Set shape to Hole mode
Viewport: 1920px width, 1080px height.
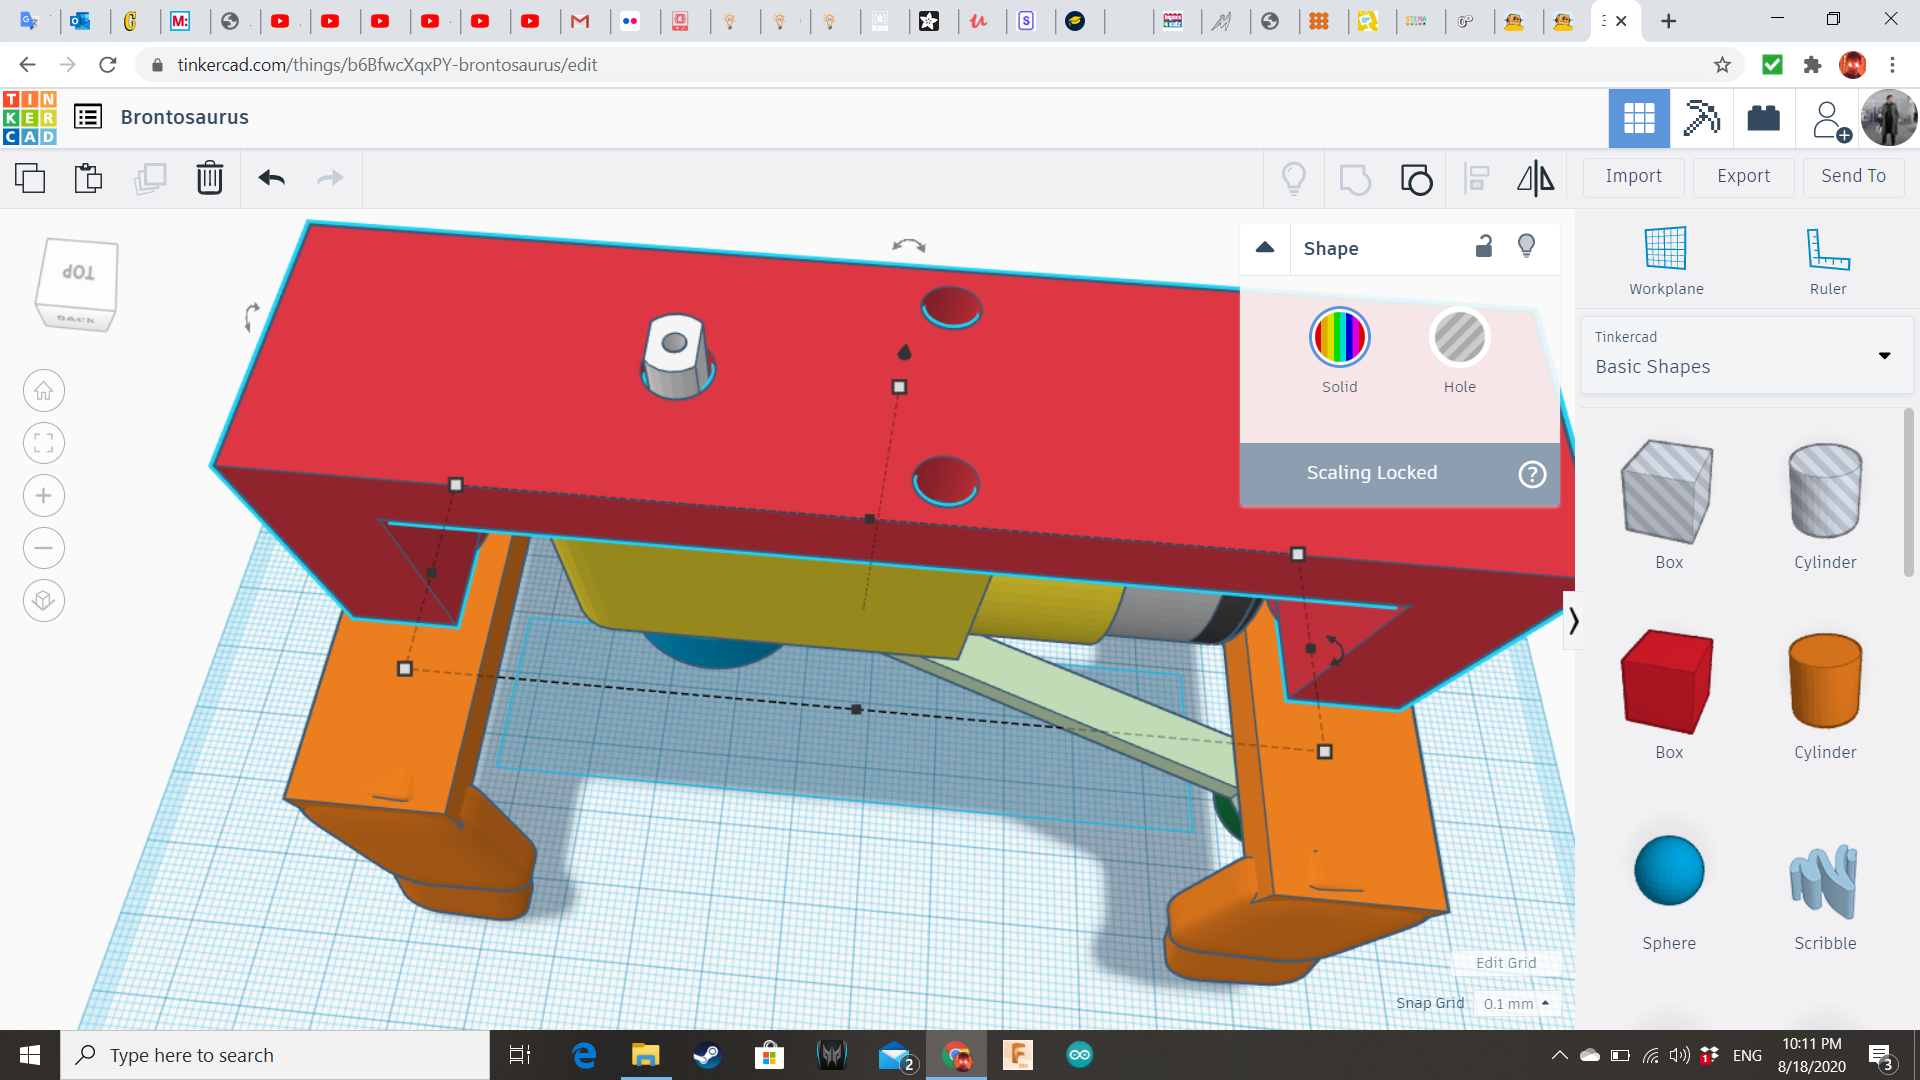coord(1459,338)
